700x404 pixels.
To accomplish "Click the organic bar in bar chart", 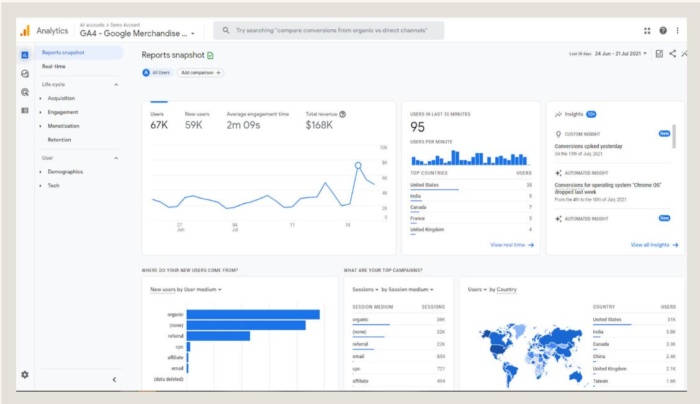I will [253, 315].
